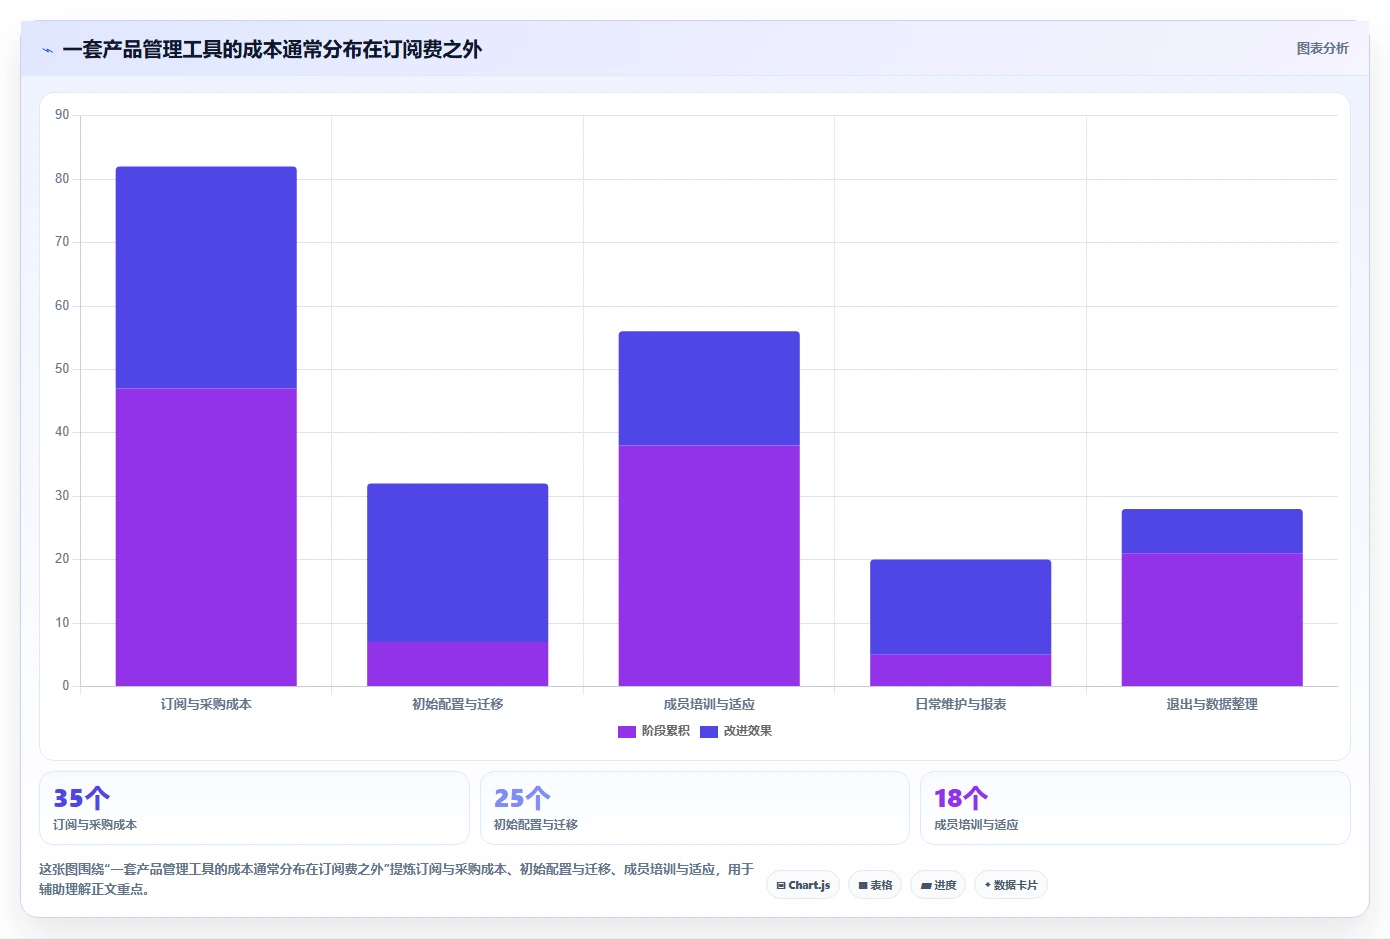
Task: Click the purple segment of the 初始配置与迁移 bar
Action: [458, 664]
